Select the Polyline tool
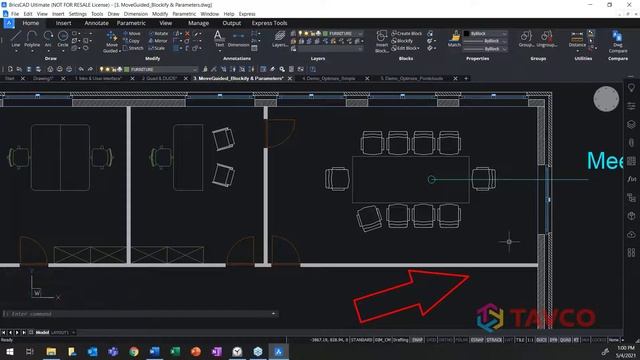Viewport: 640px width, 360px height. tap(32, 39)
